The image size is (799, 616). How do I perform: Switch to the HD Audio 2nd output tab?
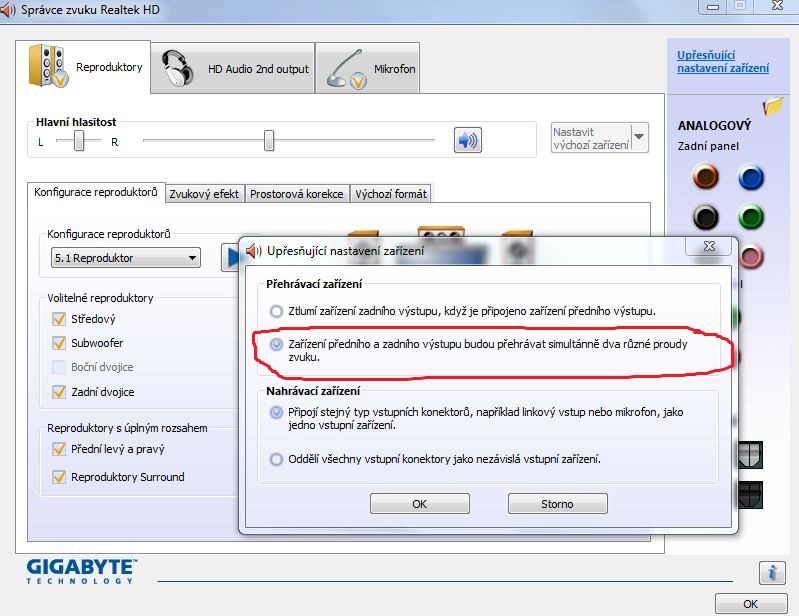tap(233, 69)
